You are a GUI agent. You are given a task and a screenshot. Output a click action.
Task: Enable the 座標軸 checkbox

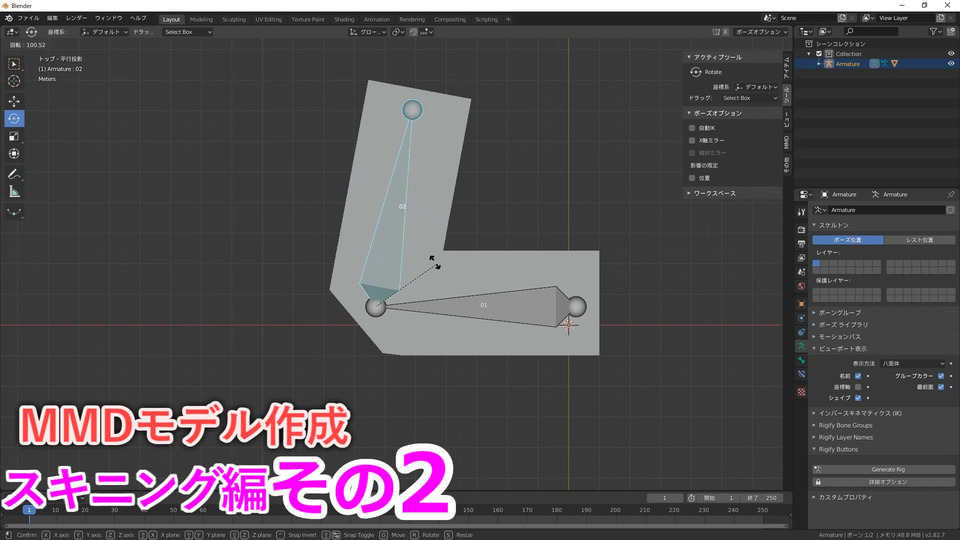[858, 387]
